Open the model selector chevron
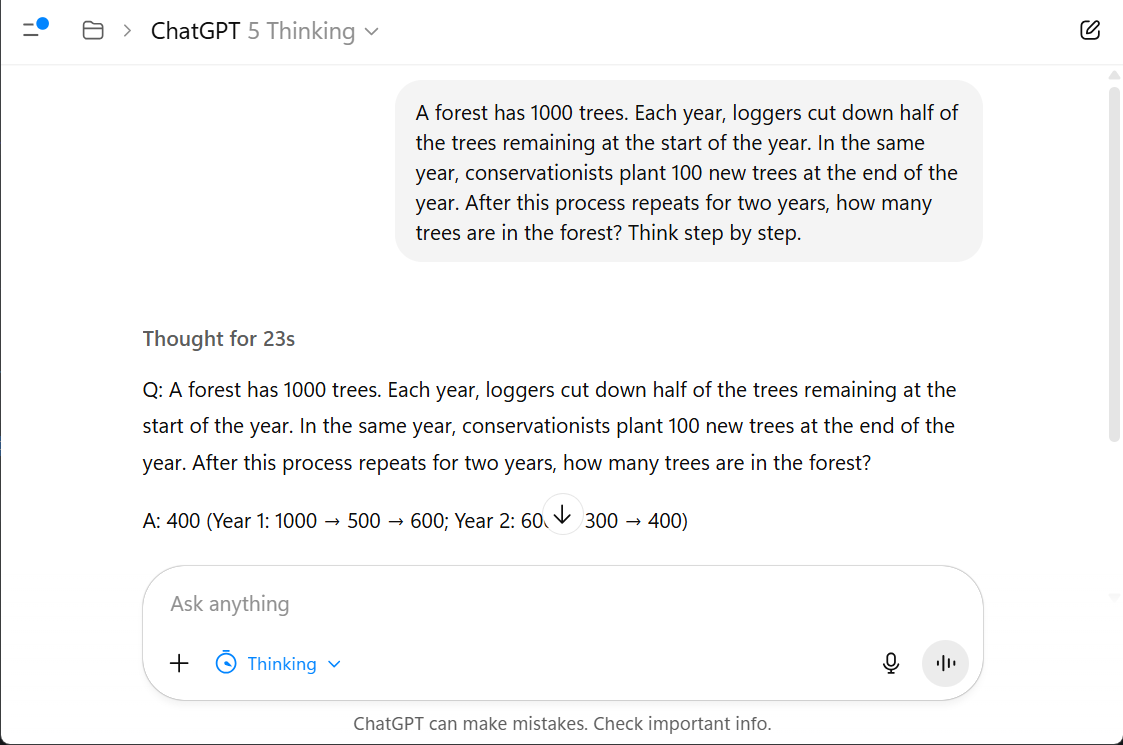1123x745 pixels. tap(371, 32)
